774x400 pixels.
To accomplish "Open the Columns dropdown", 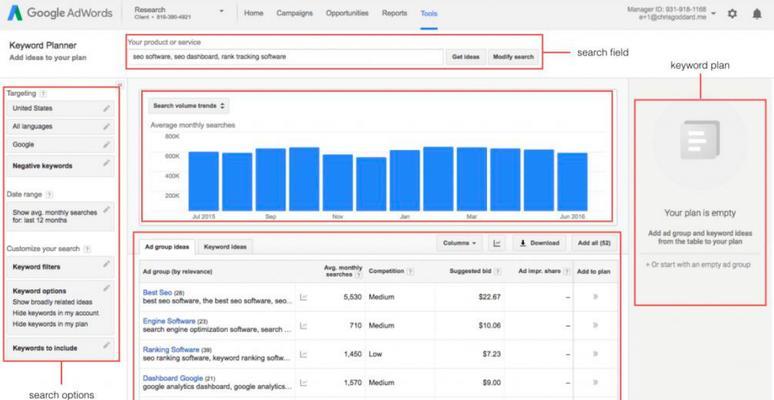I will tap(460, 243).
